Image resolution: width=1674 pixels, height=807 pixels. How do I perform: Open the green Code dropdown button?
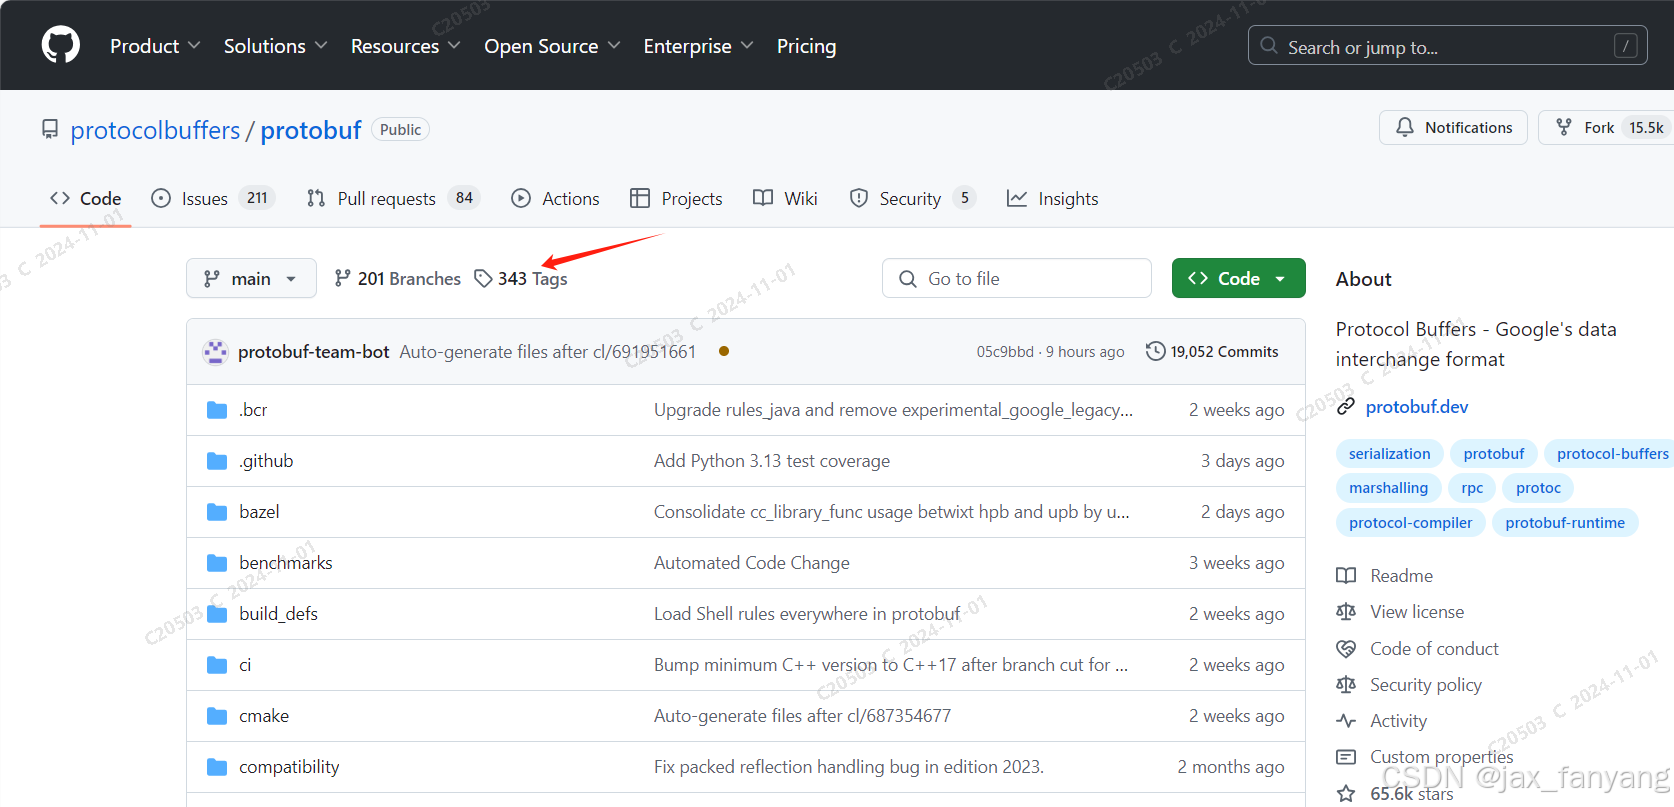tap(1238, 278)
